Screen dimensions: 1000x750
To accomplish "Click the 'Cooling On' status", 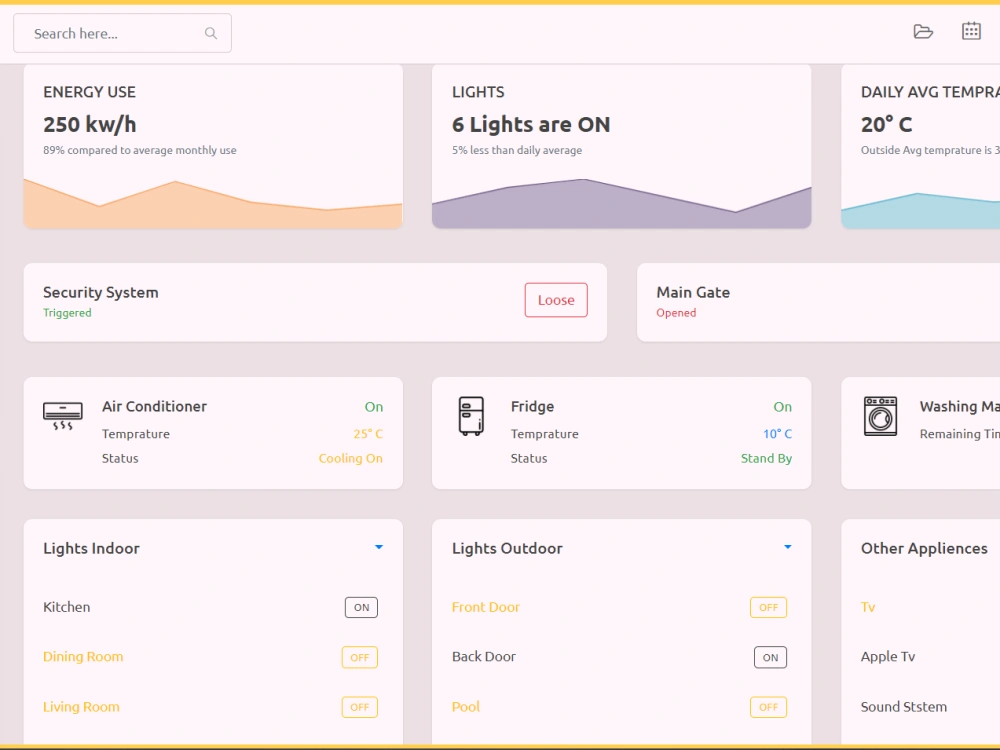I will click(x=351, y=459).
